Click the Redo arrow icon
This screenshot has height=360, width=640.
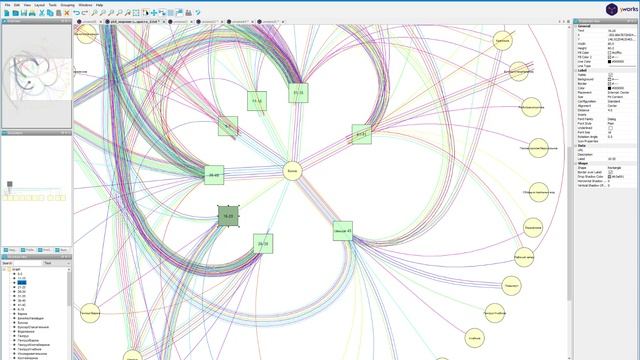(x=84, y=13)
